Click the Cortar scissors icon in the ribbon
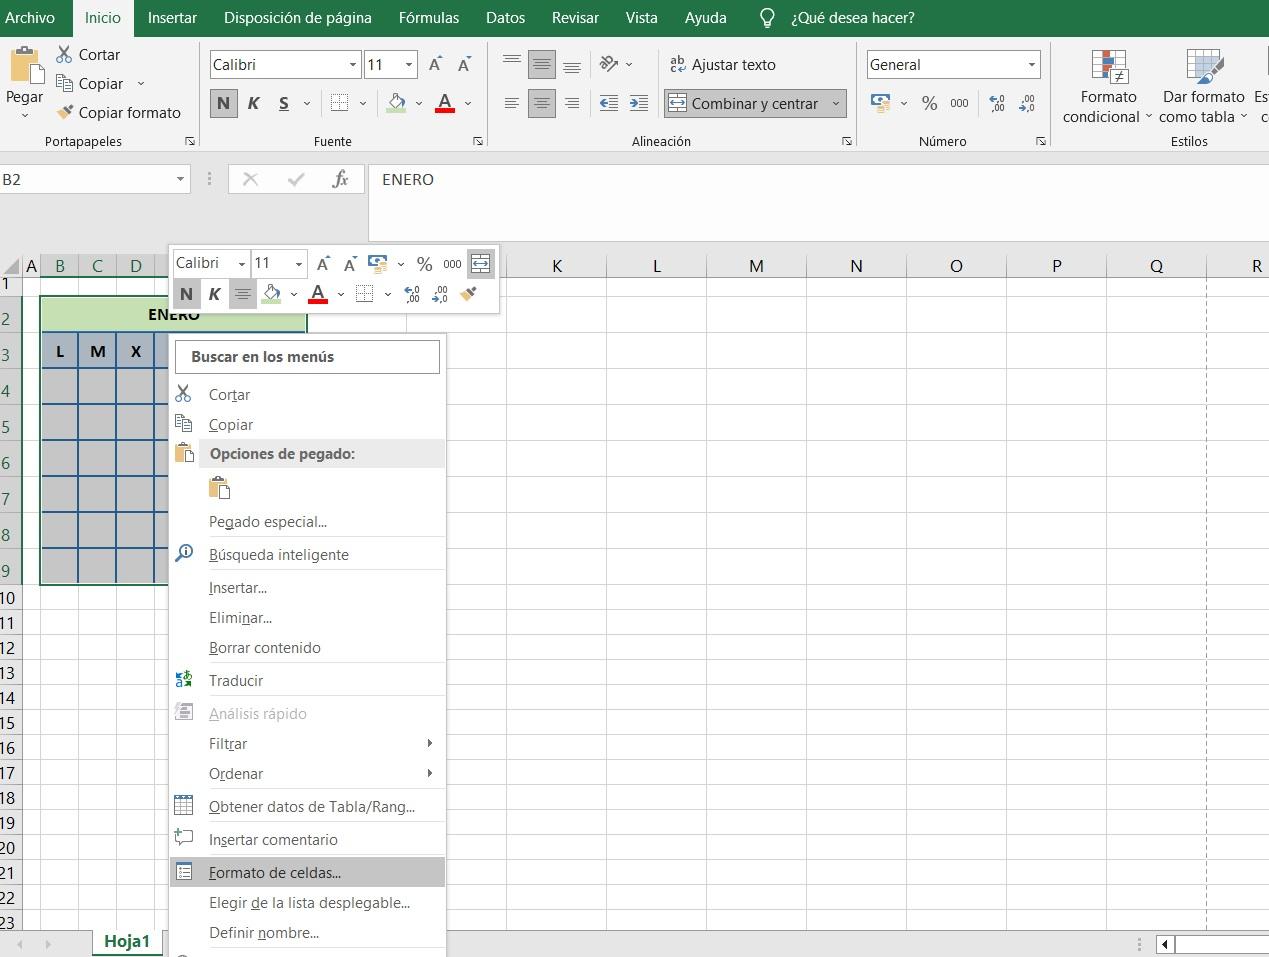 click(64, 54)
